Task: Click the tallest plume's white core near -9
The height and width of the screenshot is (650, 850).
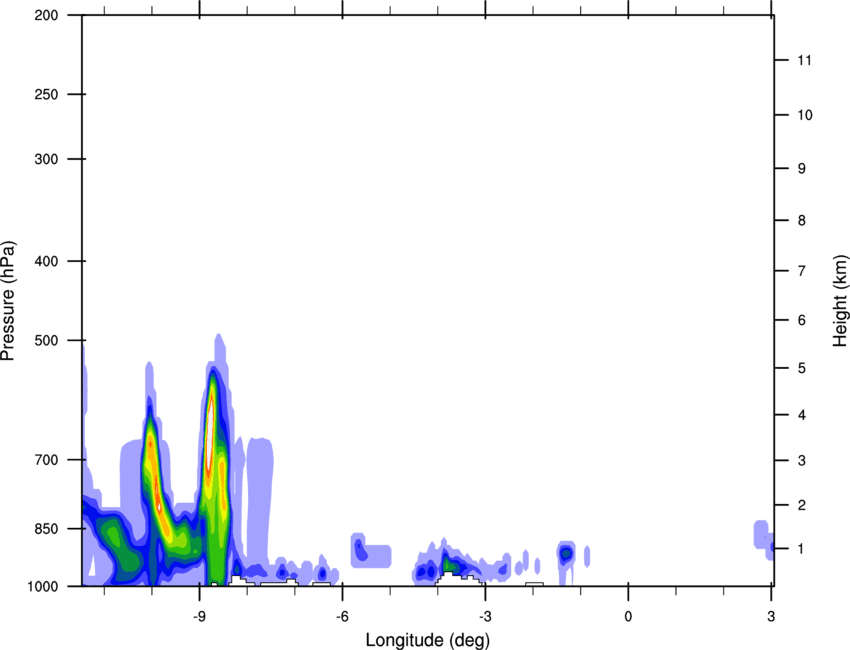Action: tap(210, 434)
